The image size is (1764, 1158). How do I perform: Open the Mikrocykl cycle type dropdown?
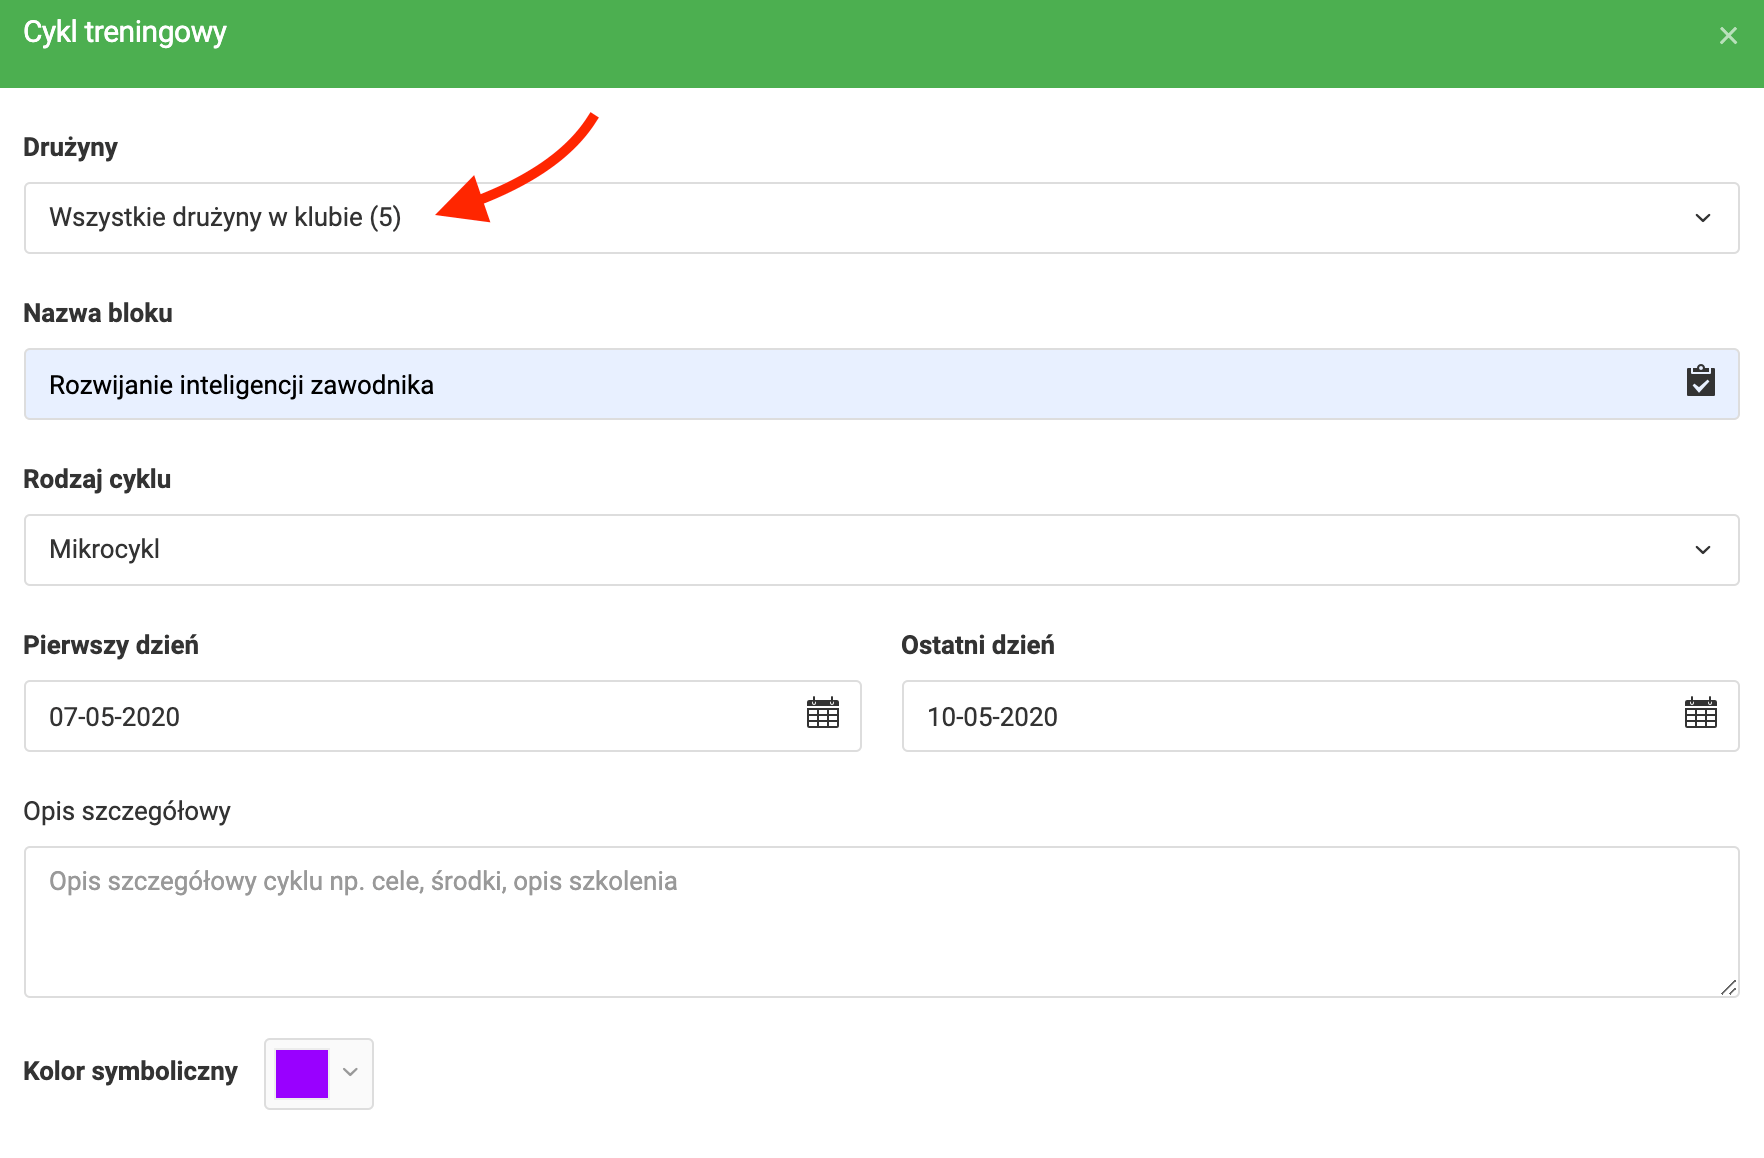(x=860, y=550)
